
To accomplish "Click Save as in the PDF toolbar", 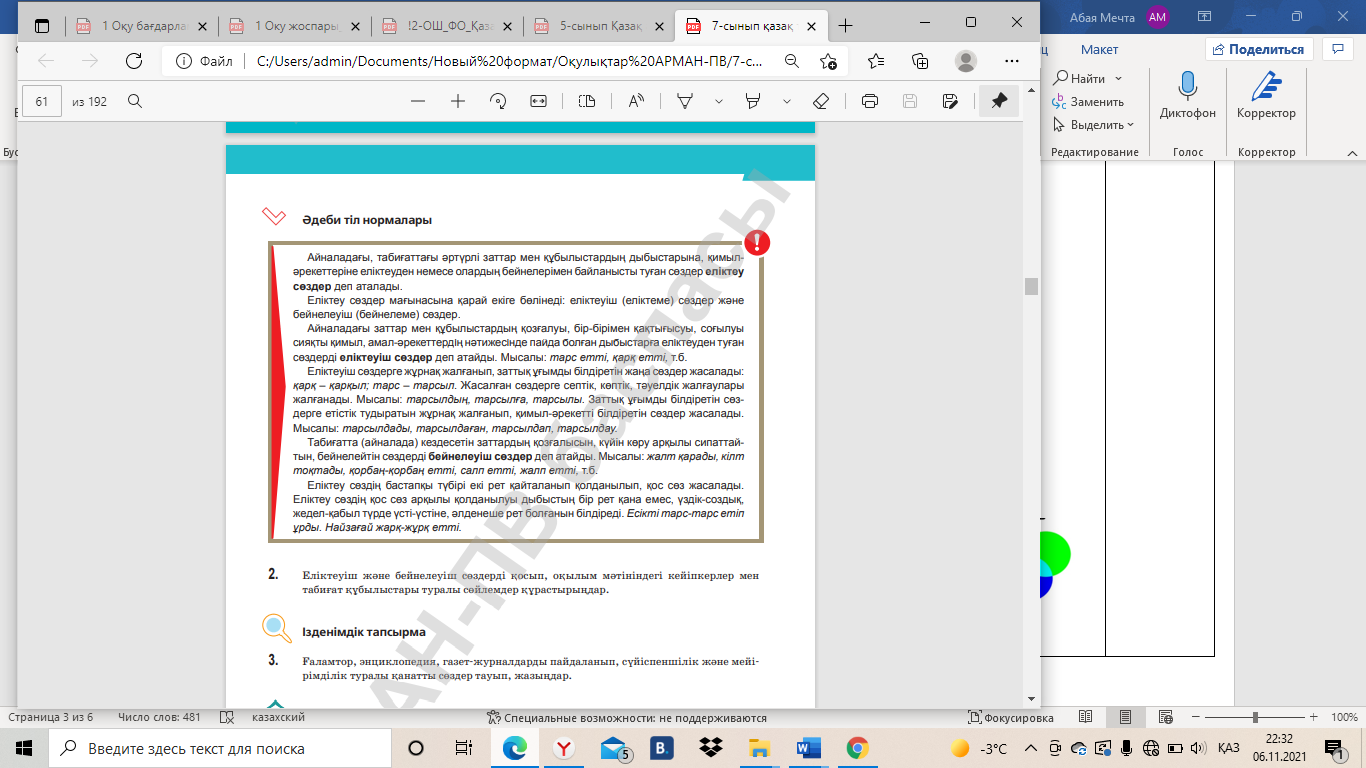I will 950,101.
